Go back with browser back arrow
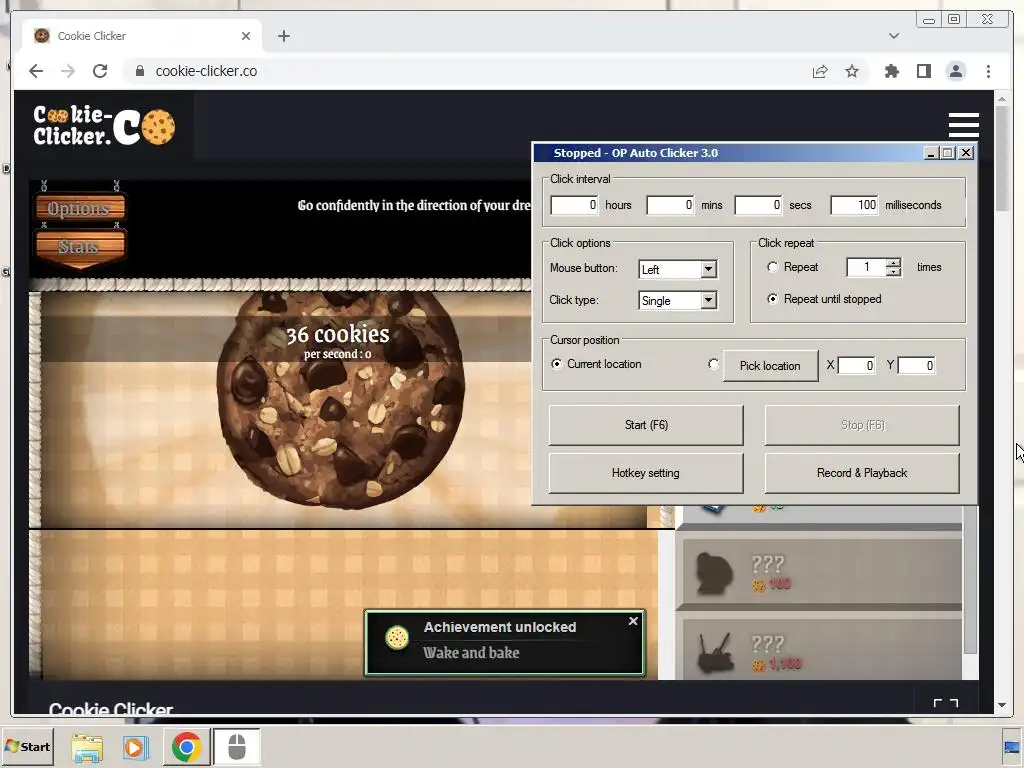The width and height of the screenshot is (1024, 768). tap(36, 71)
